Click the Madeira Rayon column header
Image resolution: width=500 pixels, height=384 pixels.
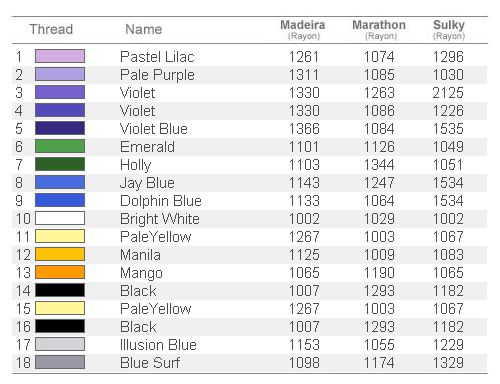click(x=303, y=30)
